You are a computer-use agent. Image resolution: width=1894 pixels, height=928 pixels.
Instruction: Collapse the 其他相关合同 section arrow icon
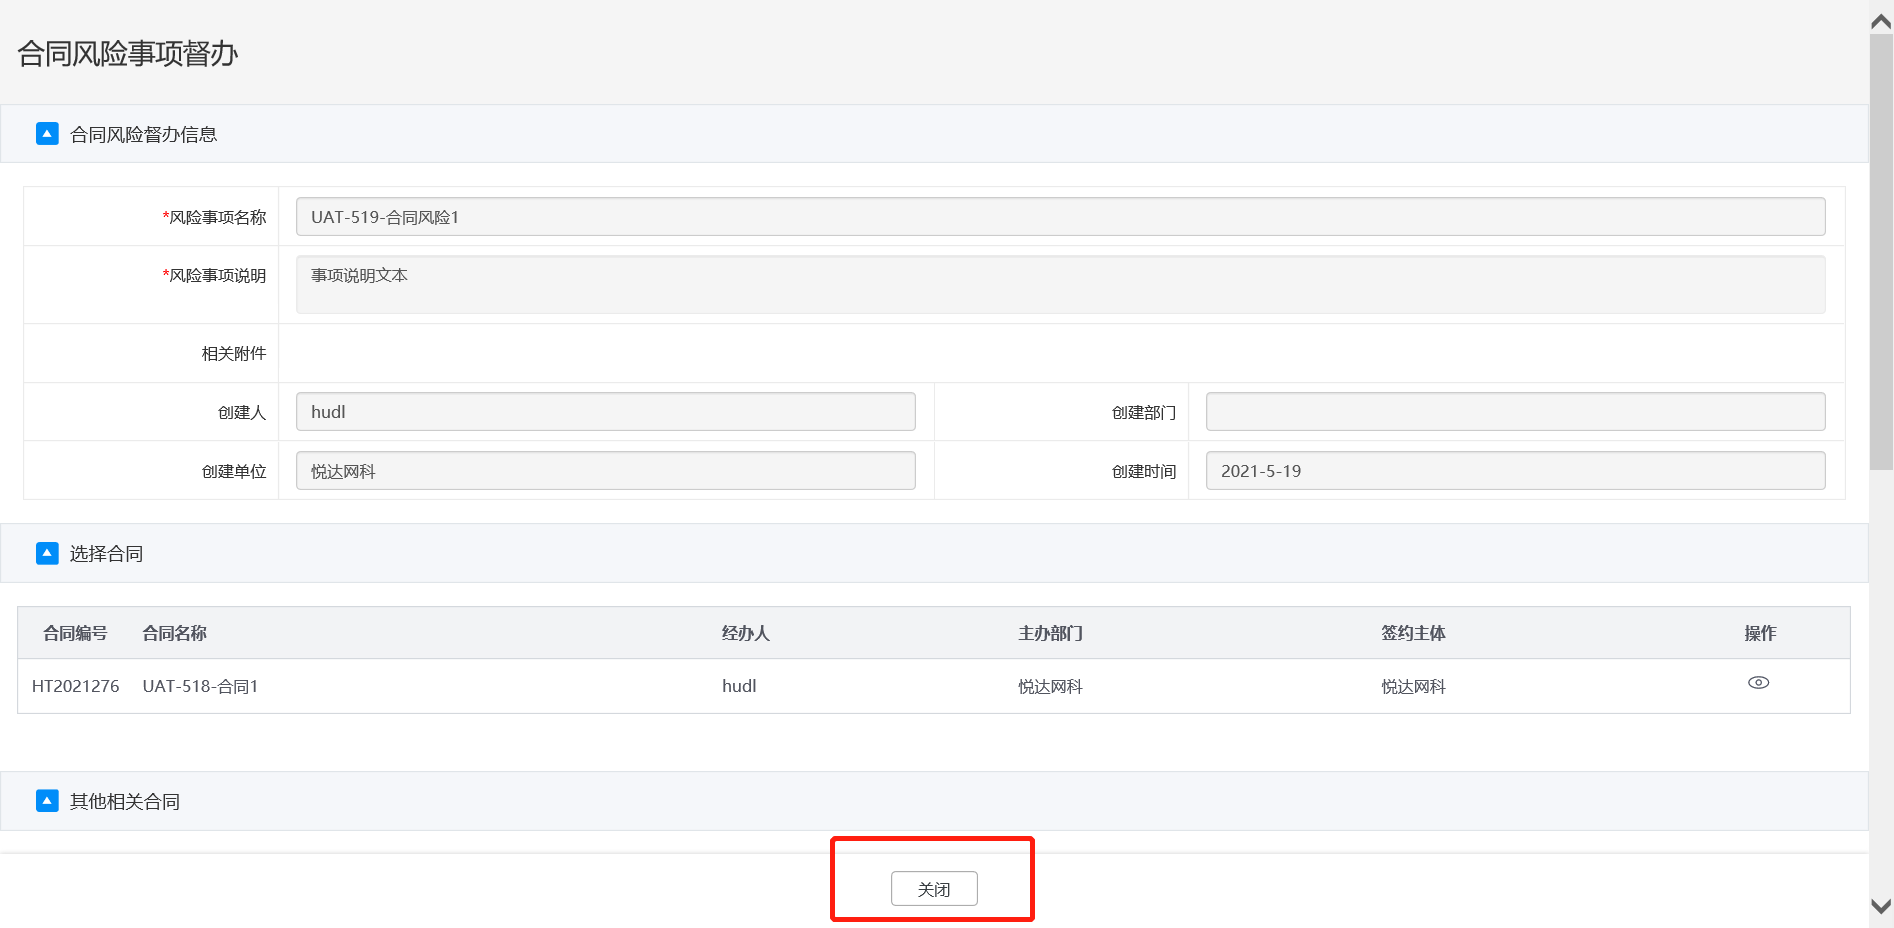47,801
